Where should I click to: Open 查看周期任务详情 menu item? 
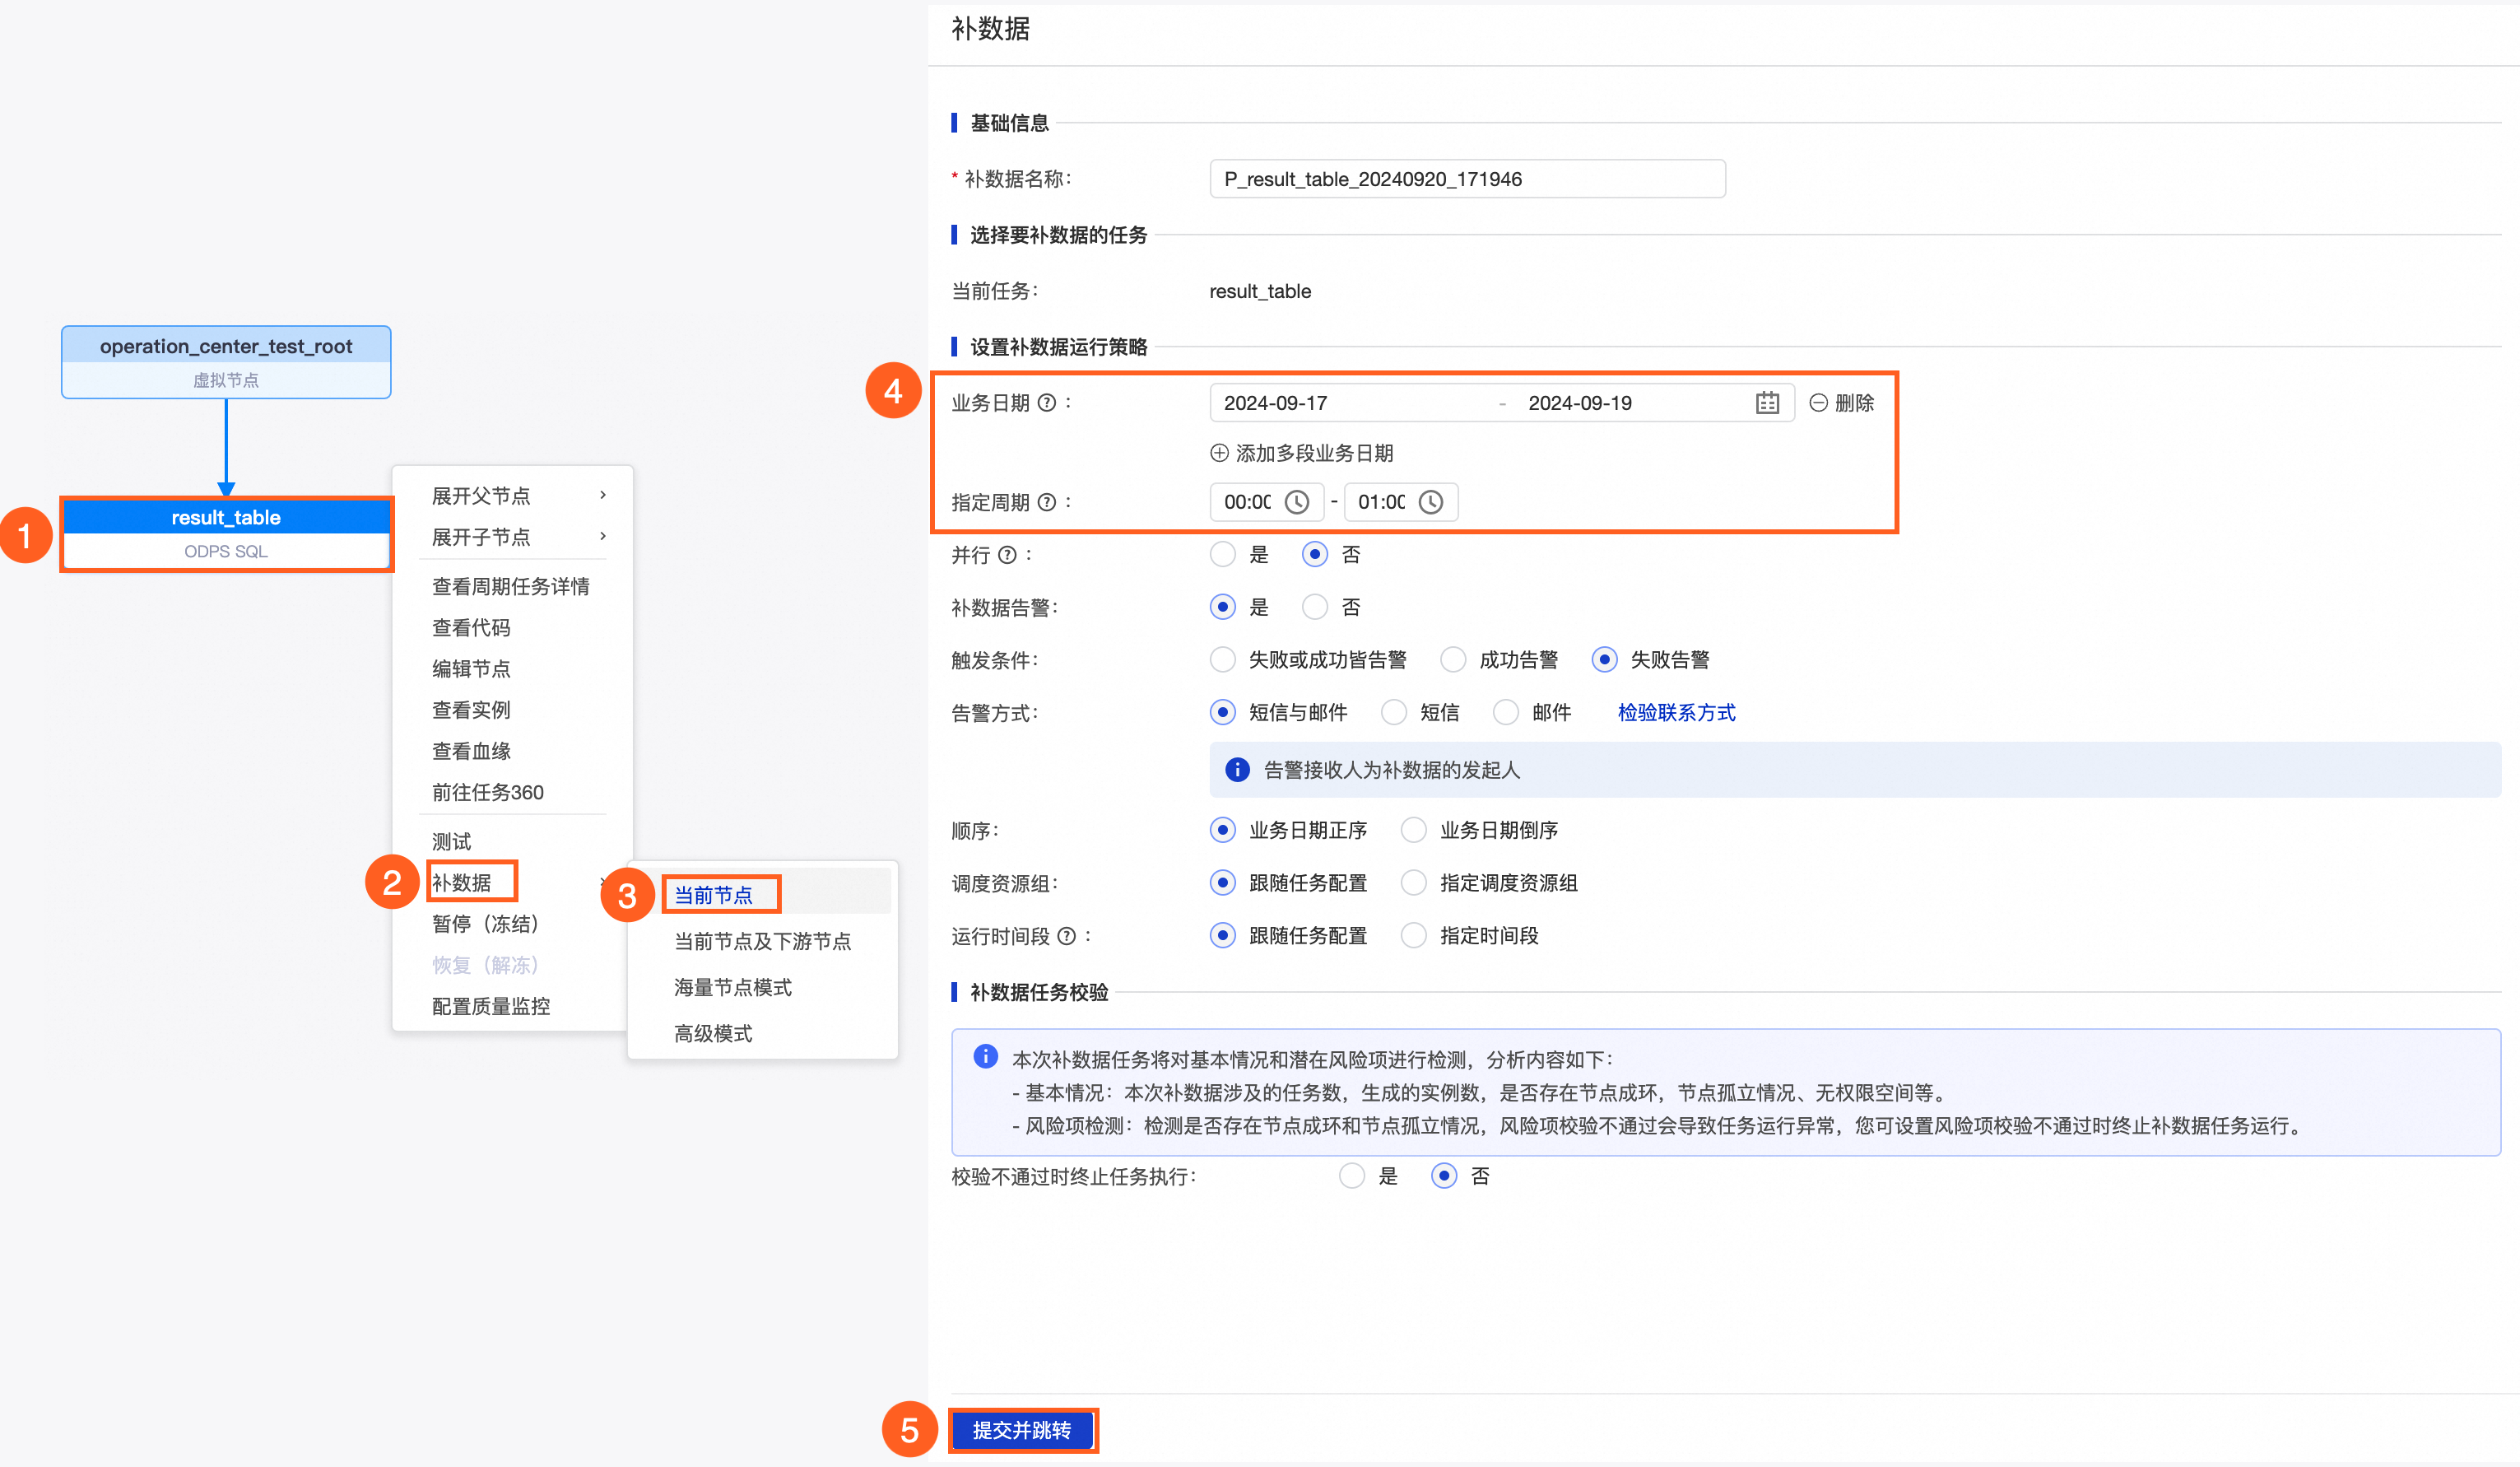coord(510,587)
